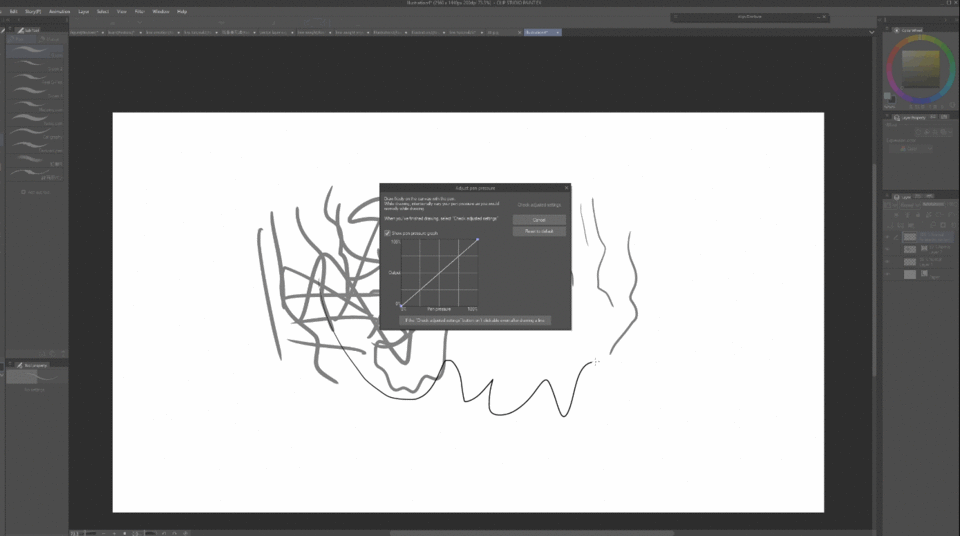
Task: Click the Tool property panel header icon
Action: 20,365
